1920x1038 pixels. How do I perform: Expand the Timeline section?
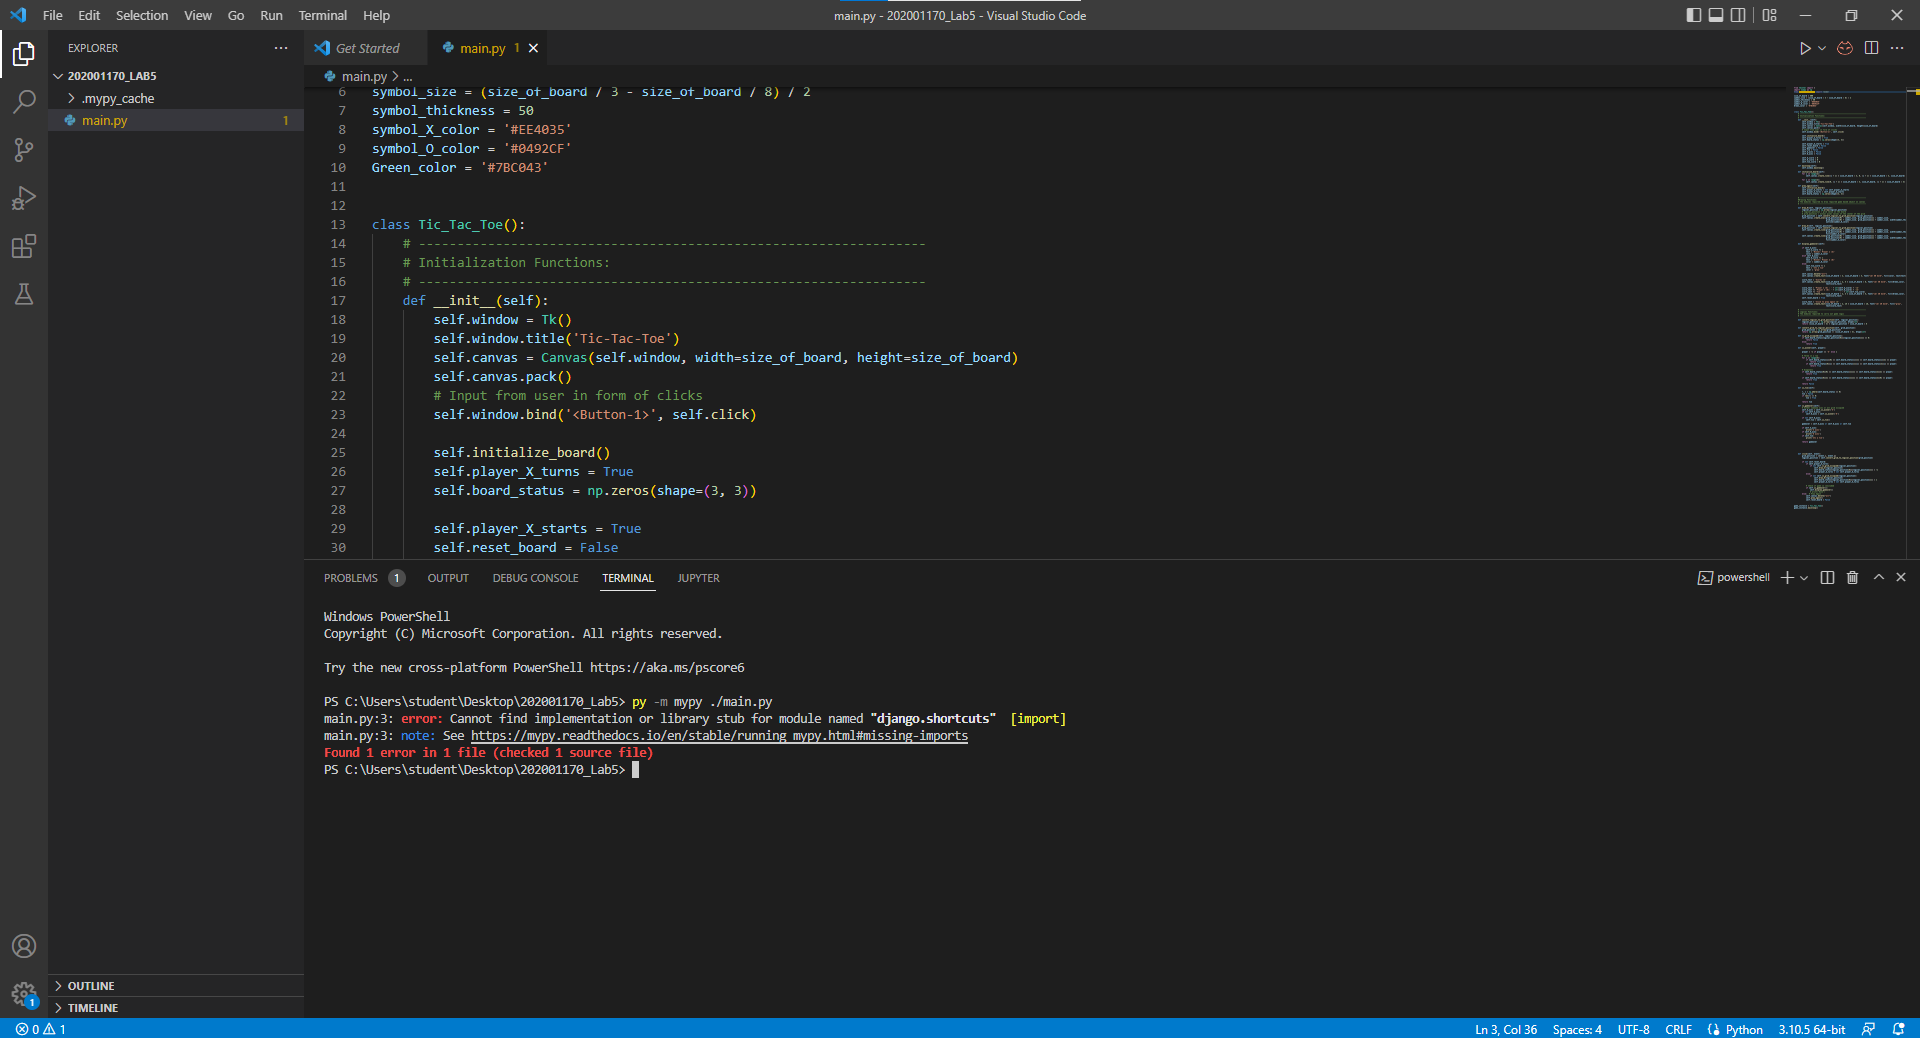176,1008
